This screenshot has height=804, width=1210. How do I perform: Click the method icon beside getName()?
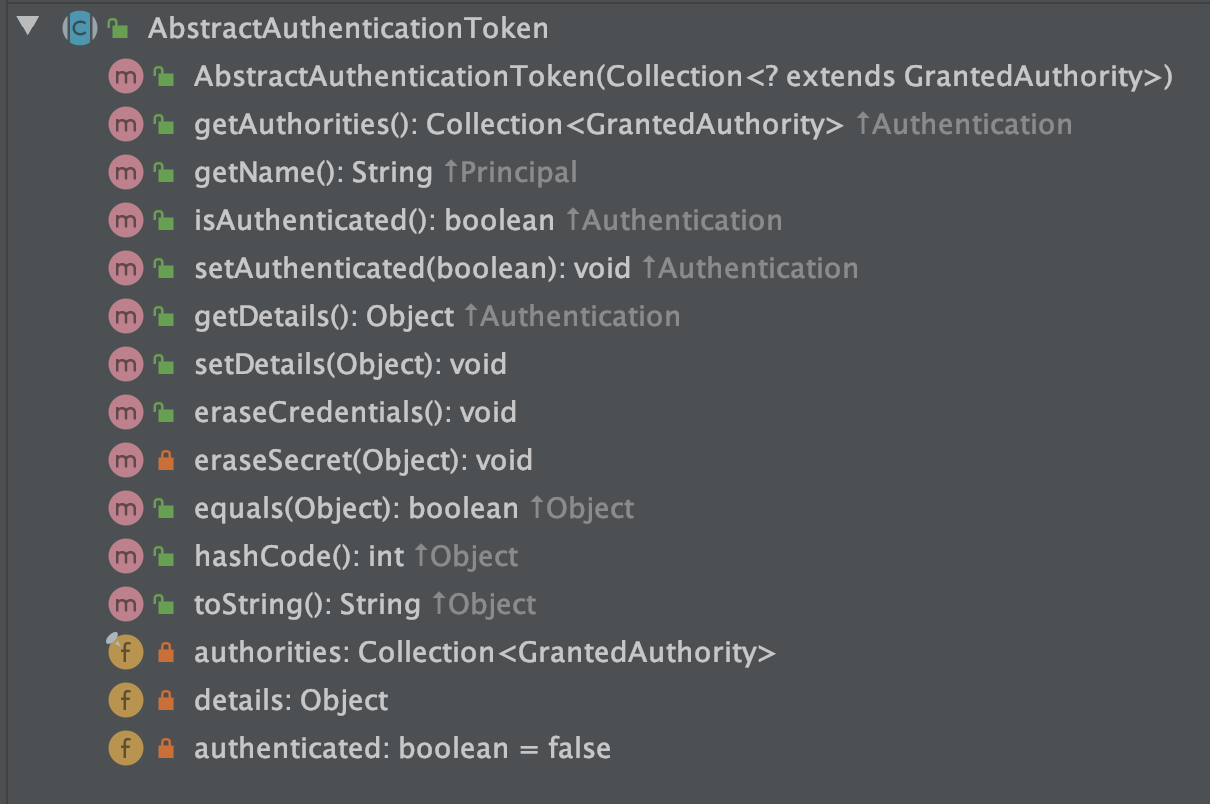[x=124, y=173]
